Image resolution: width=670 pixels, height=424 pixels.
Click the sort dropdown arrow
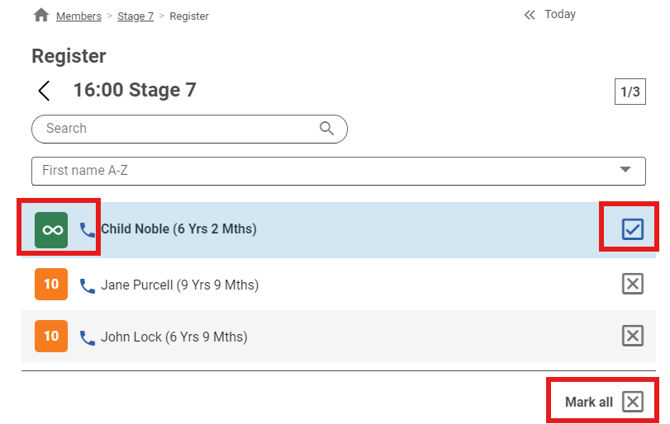[626, 171]
